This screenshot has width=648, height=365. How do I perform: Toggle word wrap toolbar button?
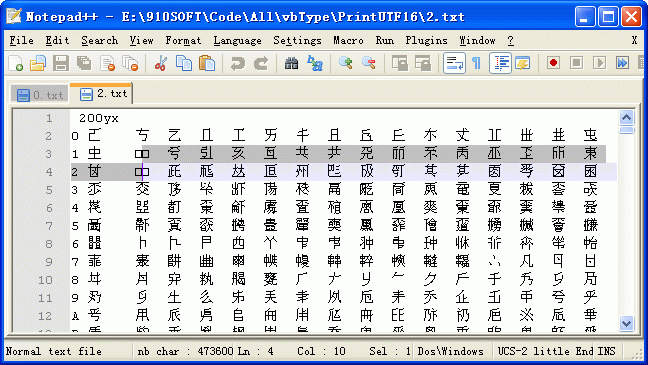point(454,63)
